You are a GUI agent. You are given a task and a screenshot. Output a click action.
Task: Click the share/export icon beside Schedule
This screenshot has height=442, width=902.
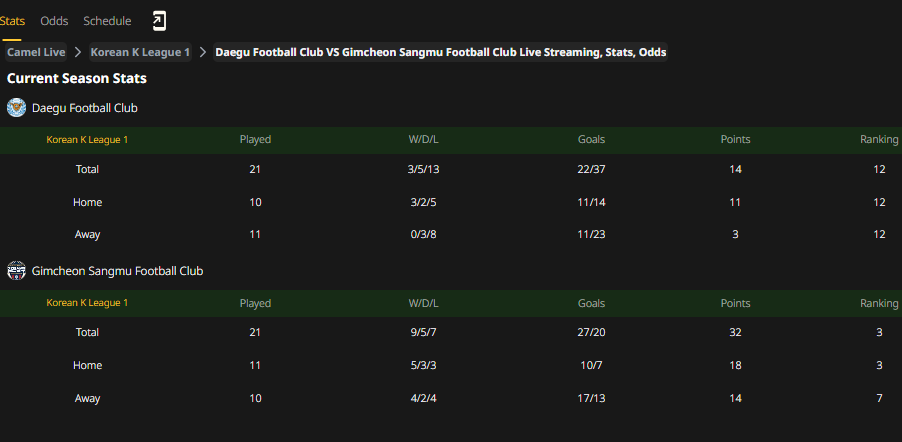pyautogui.click(x=159, y=21)
